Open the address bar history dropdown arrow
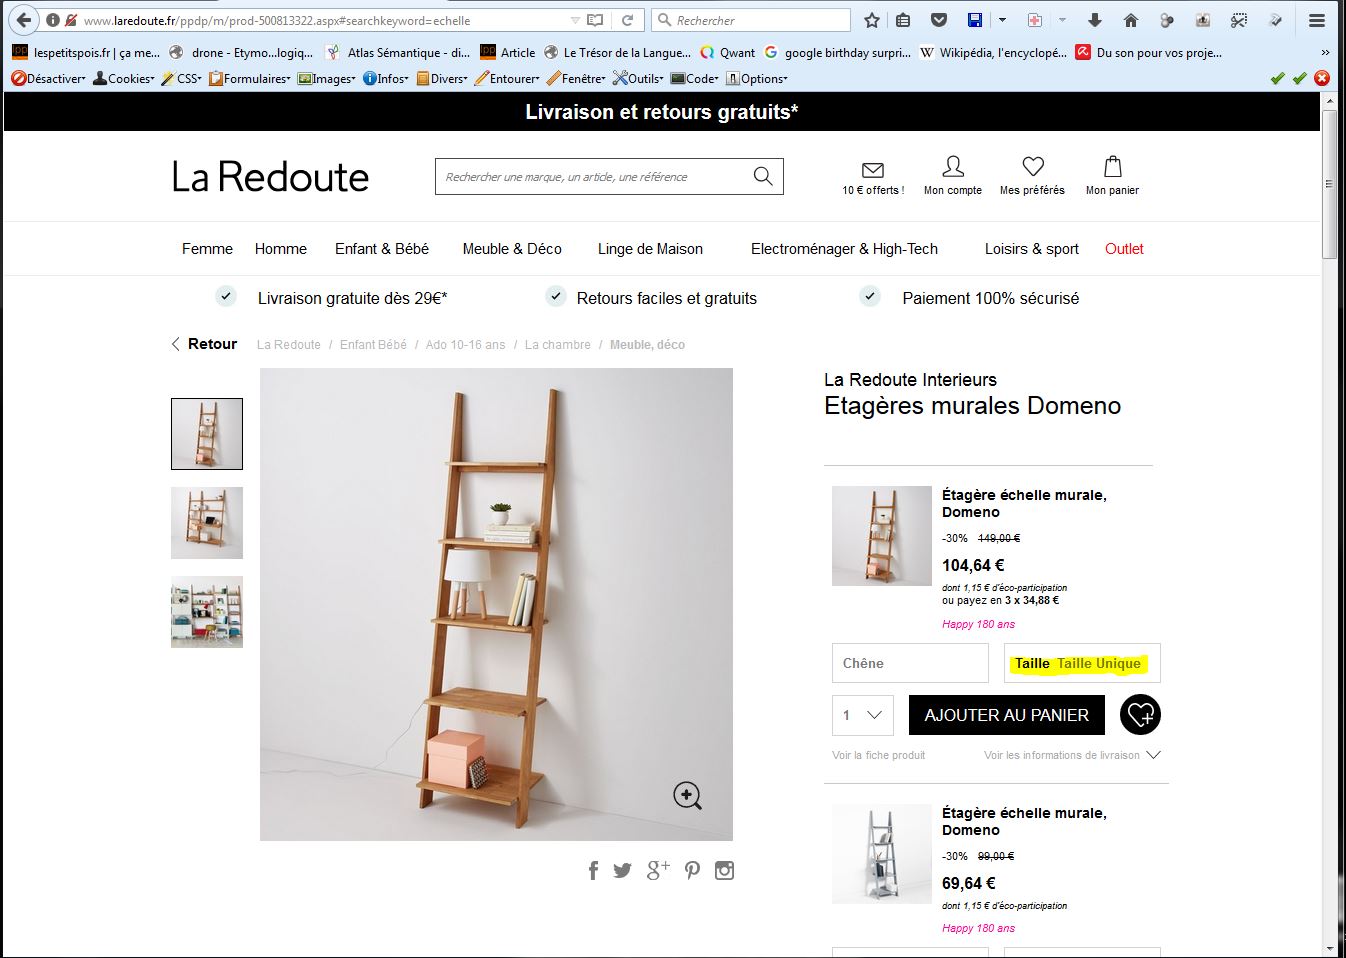Image resolution: width=1346 pixels, height=958 pixels. pyautogui.click(x=575, y=20)
